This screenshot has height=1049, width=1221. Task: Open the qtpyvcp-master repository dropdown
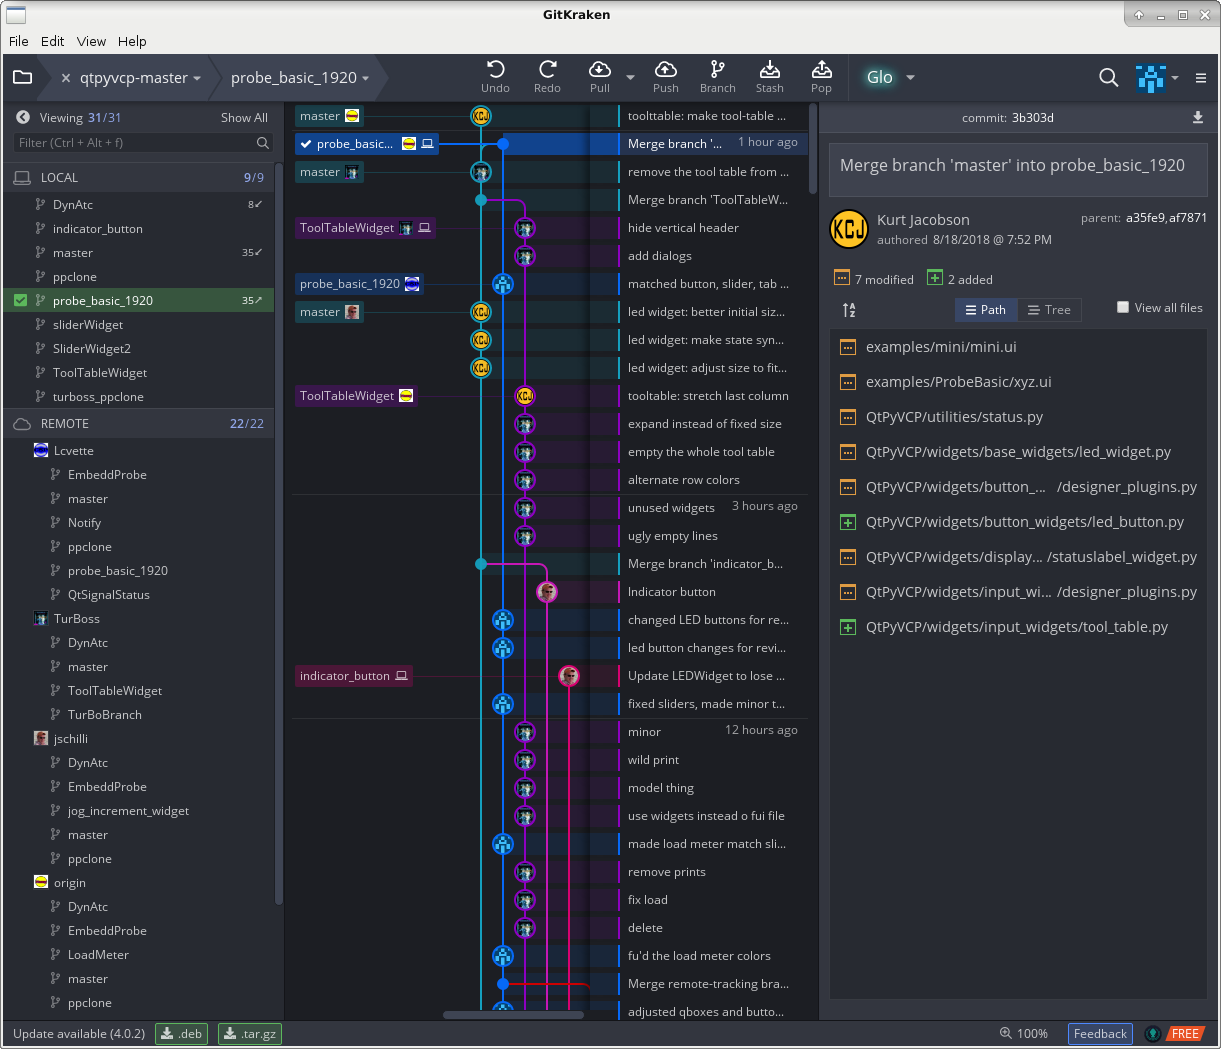(x=197, y=78)
